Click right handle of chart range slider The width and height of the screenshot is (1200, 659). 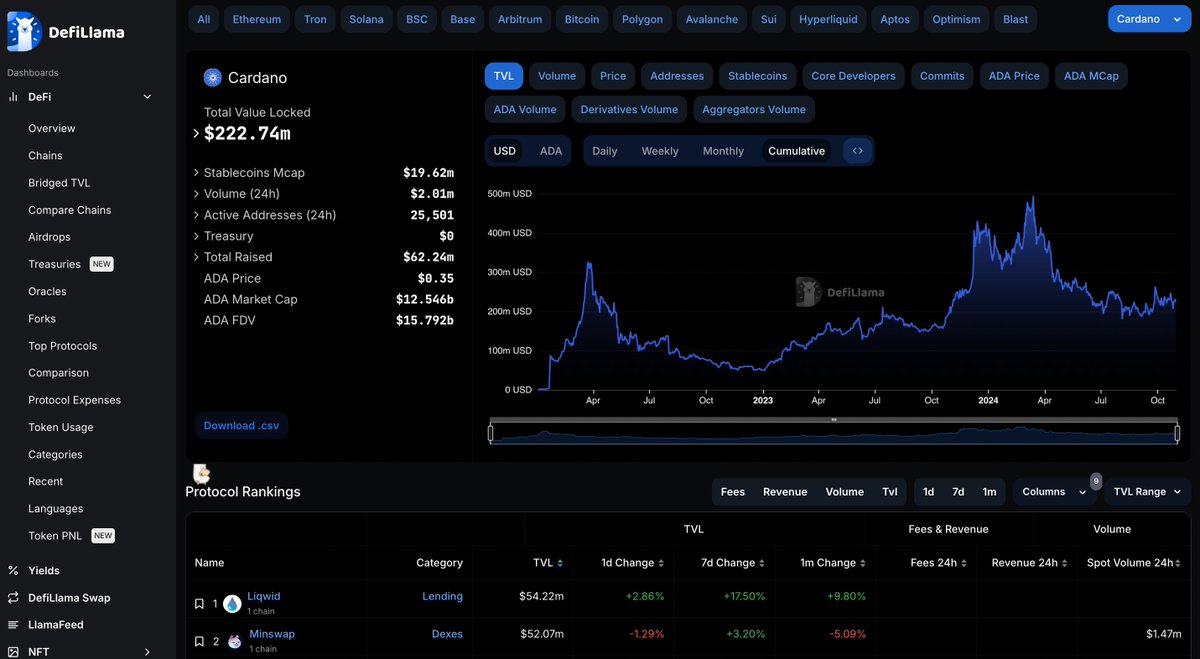click(x=1179, y=433)
